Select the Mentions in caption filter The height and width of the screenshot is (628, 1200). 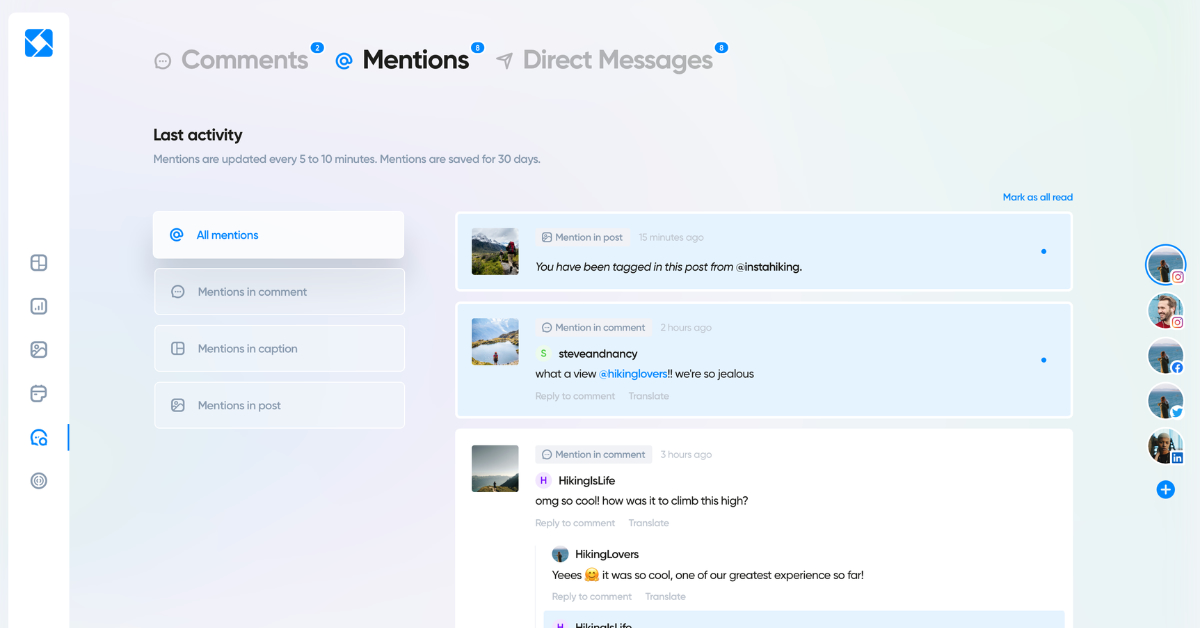tap(279, 349)
